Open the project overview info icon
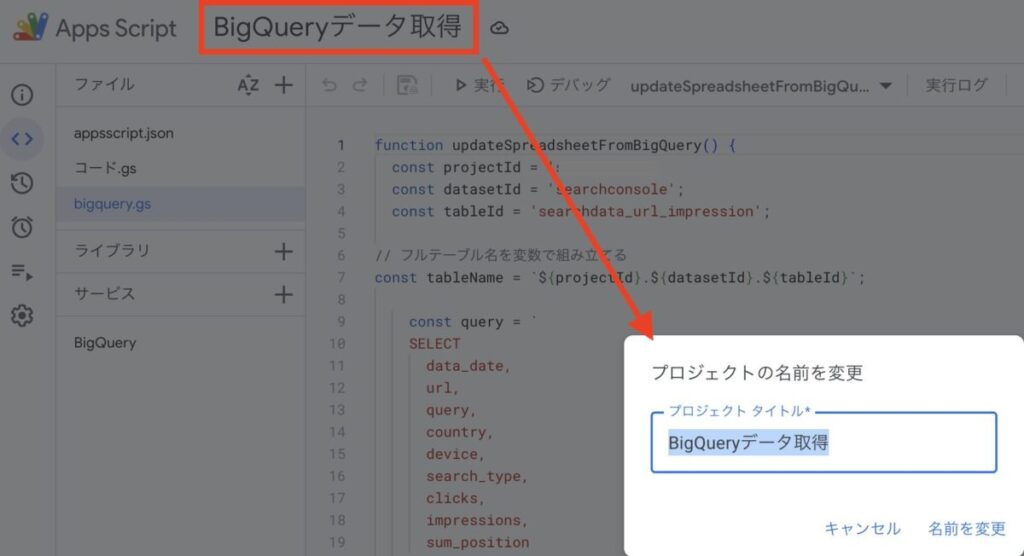This screenshot has width=1024, height=556. [22, 95]
